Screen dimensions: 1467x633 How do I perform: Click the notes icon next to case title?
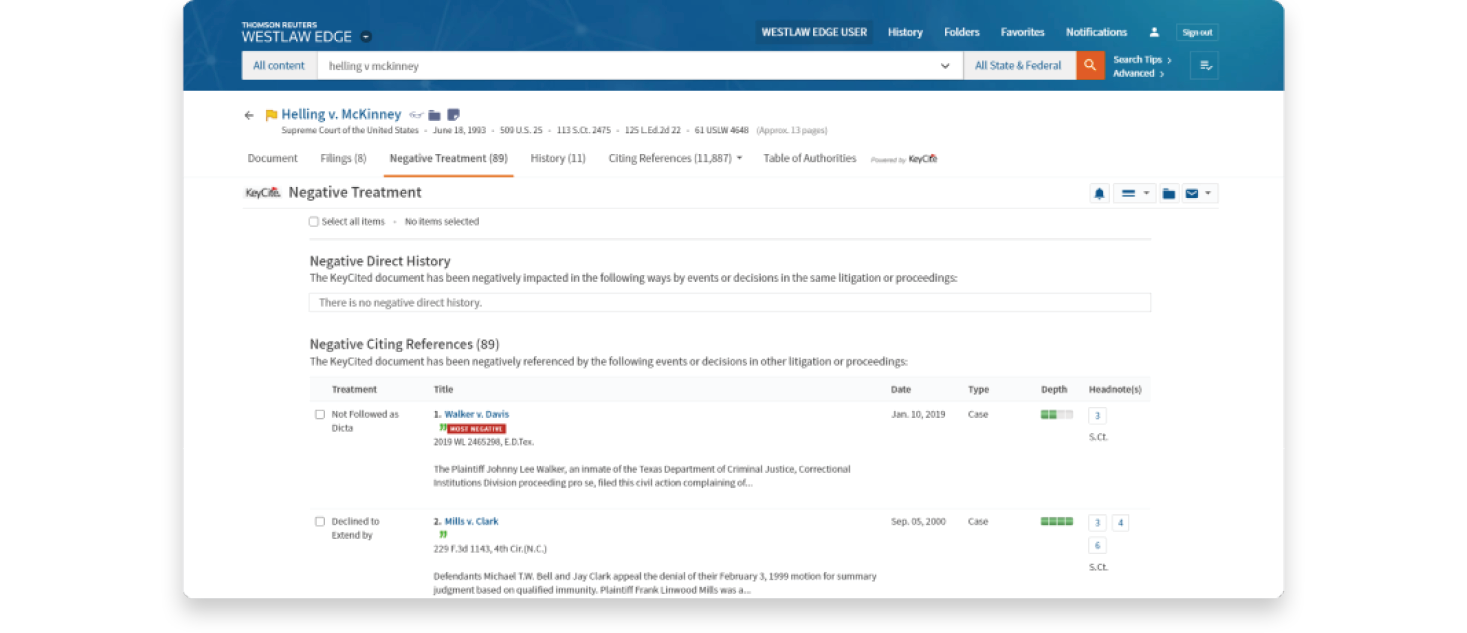pos(453,115)
